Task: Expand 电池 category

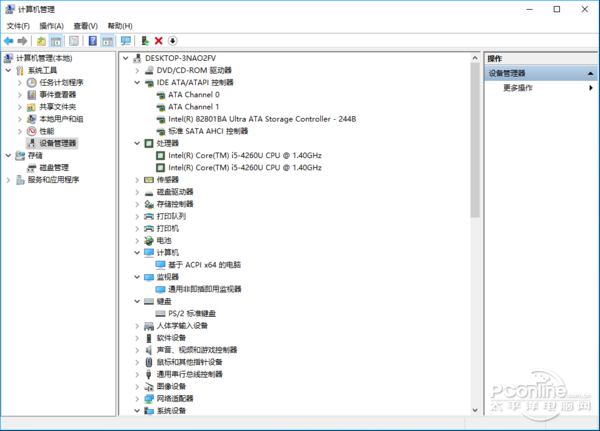Action: pyautogui.click(x=137, y=240)
